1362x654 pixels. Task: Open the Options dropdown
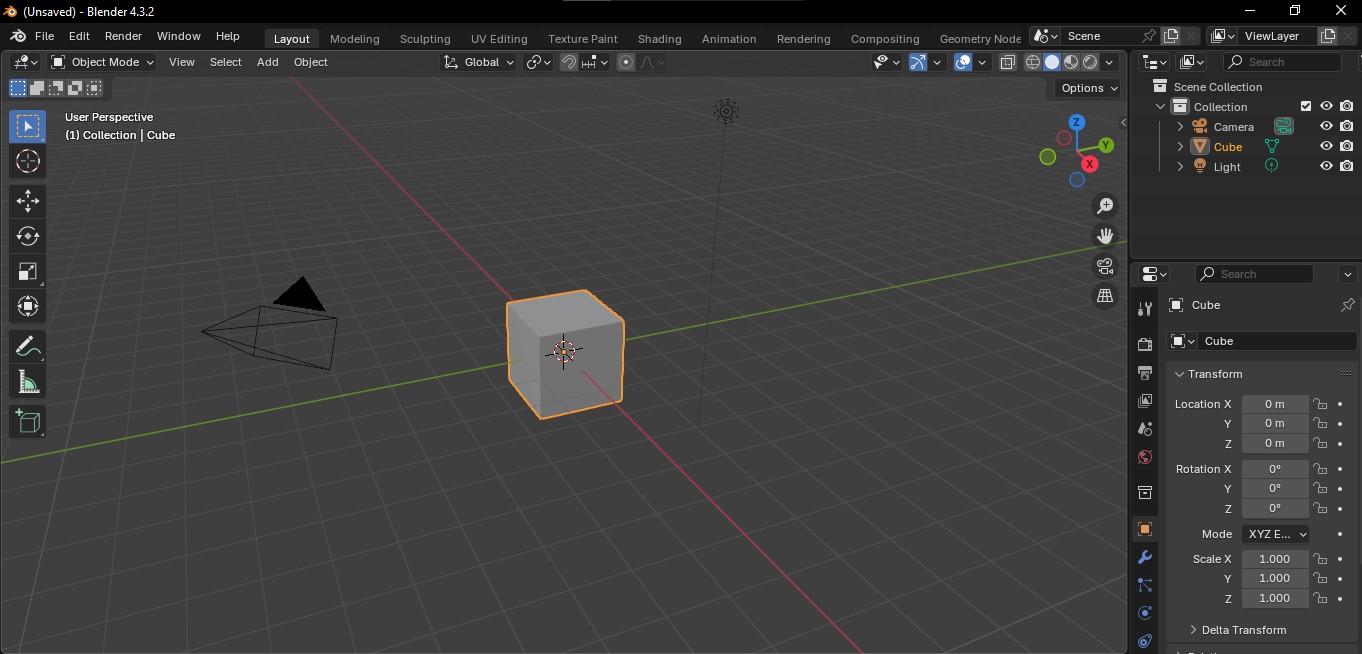pyautogui.click(x=1089, y=88)
